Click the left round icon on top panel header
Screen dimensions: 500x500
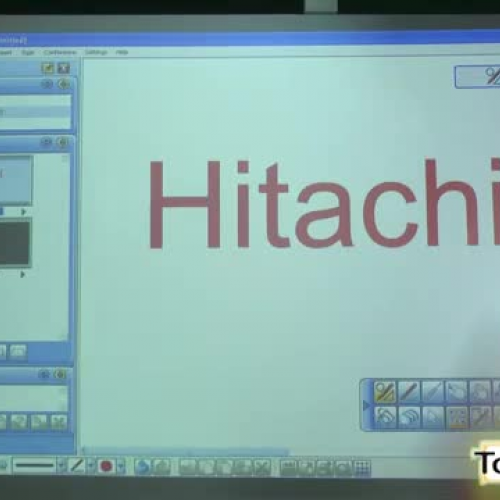coord(47,84)
